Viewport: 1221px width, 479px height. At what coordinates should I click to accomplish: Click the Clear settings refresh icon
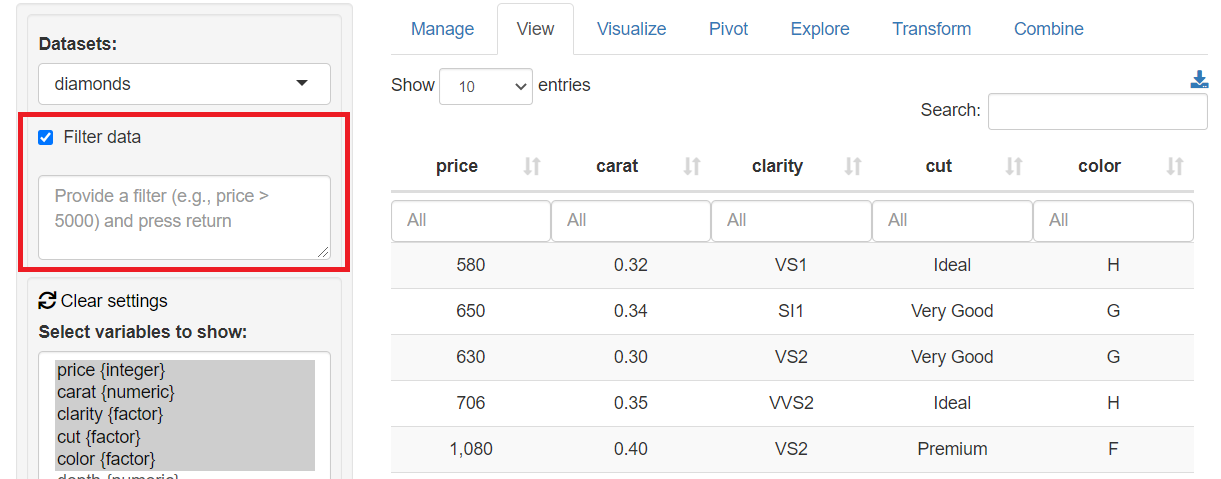pyautogui.click(x=47, y=300)
